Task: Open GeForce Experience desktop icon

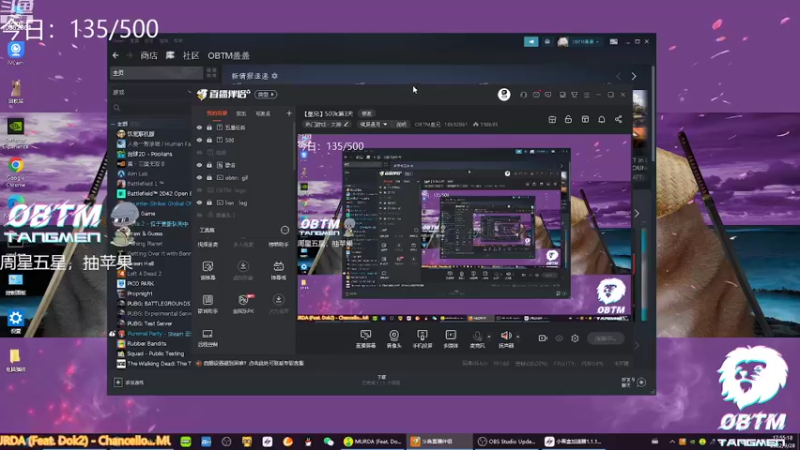Action: coord(16,133)
